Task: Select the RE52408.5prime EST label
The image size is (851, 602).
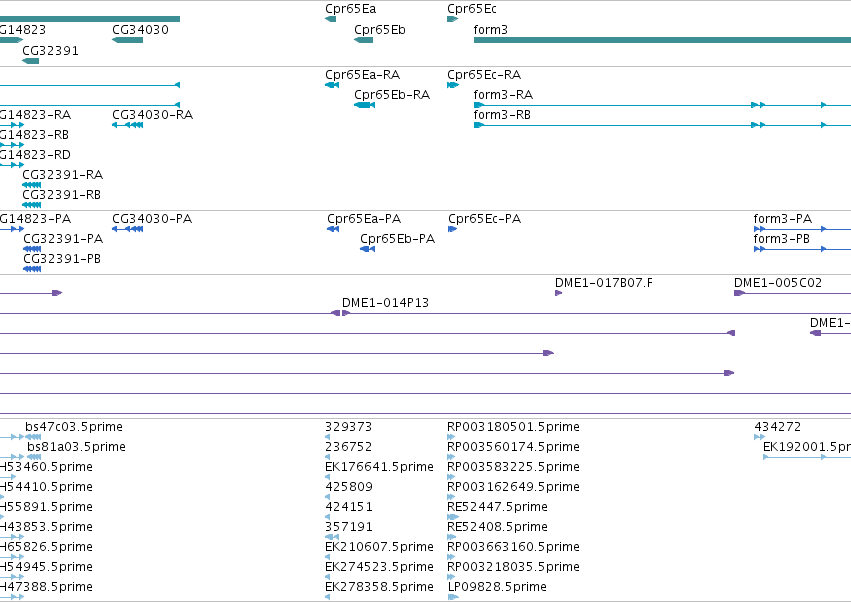Action: [497, 527]
